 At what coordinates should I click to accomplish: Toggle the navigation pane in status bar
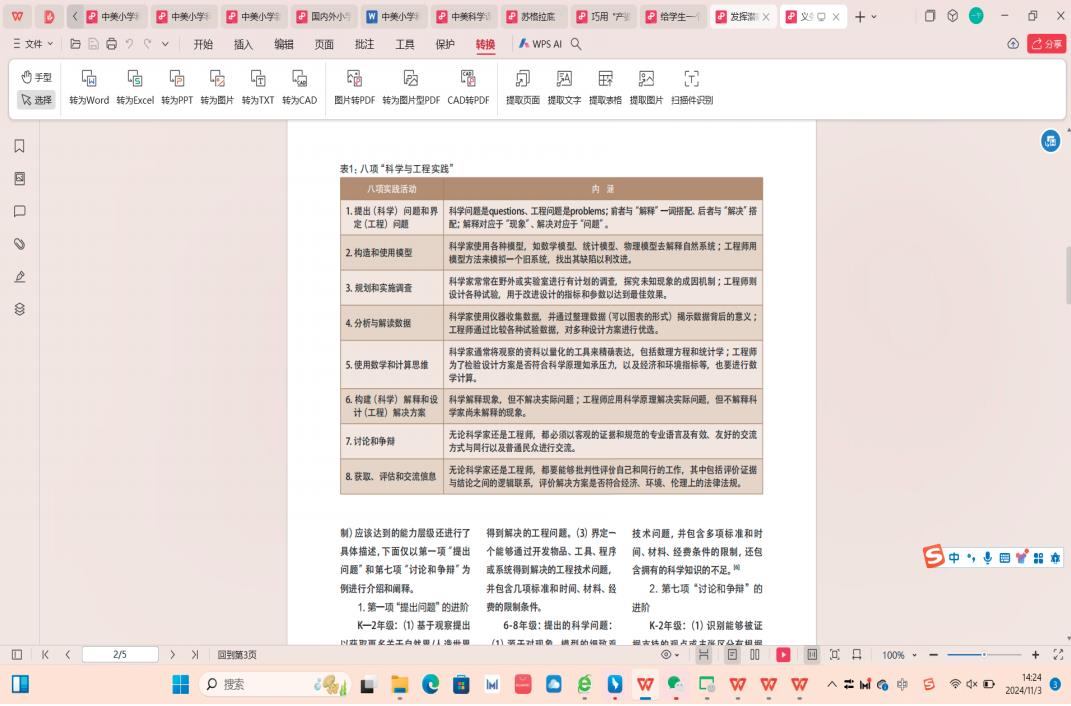[x=17, y=655]
